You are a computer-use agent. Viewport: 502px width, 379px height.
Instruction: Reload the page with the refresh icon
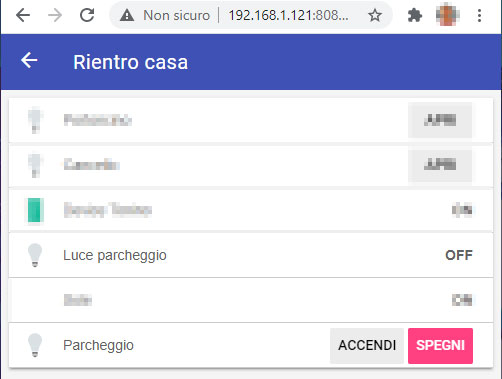click(87, 15)
